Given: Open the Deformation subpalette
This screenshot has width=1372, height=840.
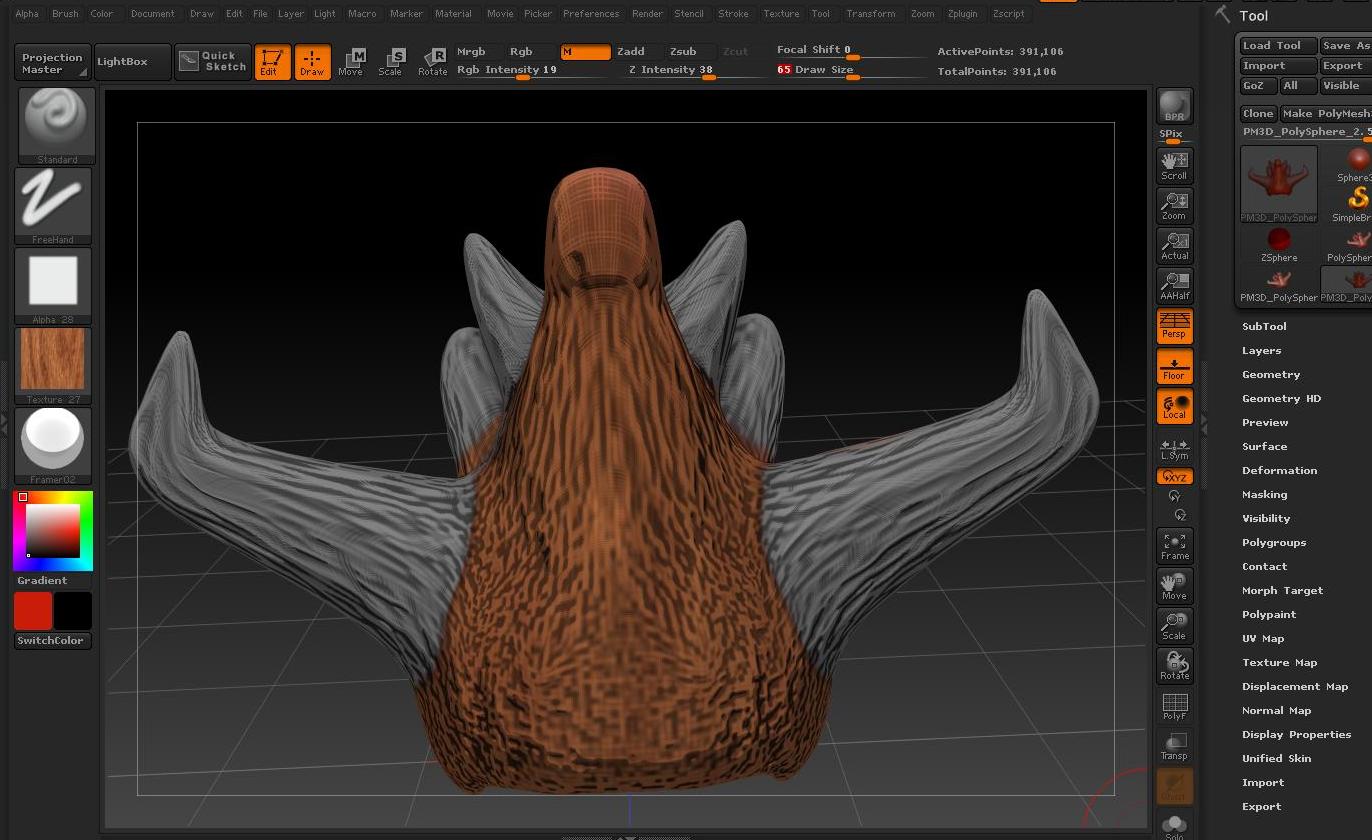Looking at the screenshot, I should [x=1279, y=470].
